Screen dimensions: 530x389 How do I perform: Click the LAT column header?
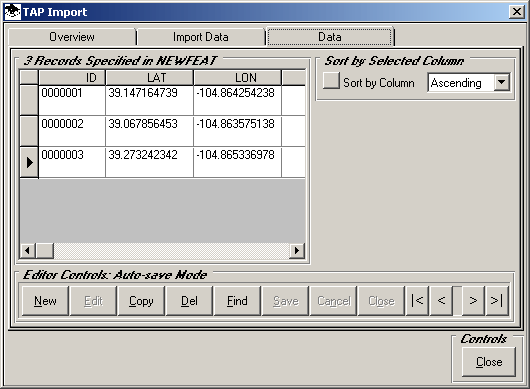pos(149,78)
